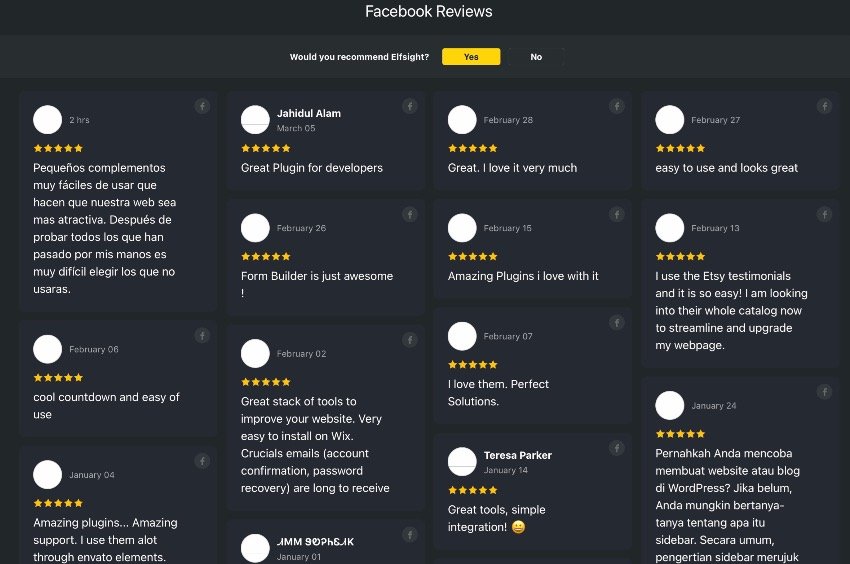Open Facebook icon on February 28 review
Viewport: 850px width, 564px height.
[616, 106]
